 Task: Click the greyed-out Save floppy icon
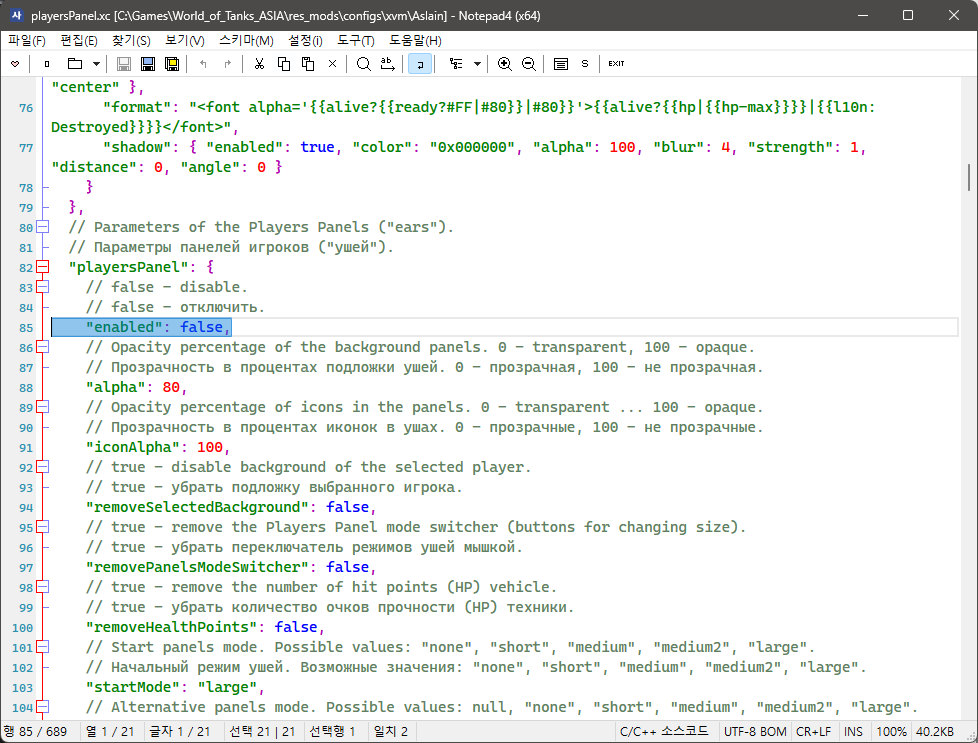[123, 64]
